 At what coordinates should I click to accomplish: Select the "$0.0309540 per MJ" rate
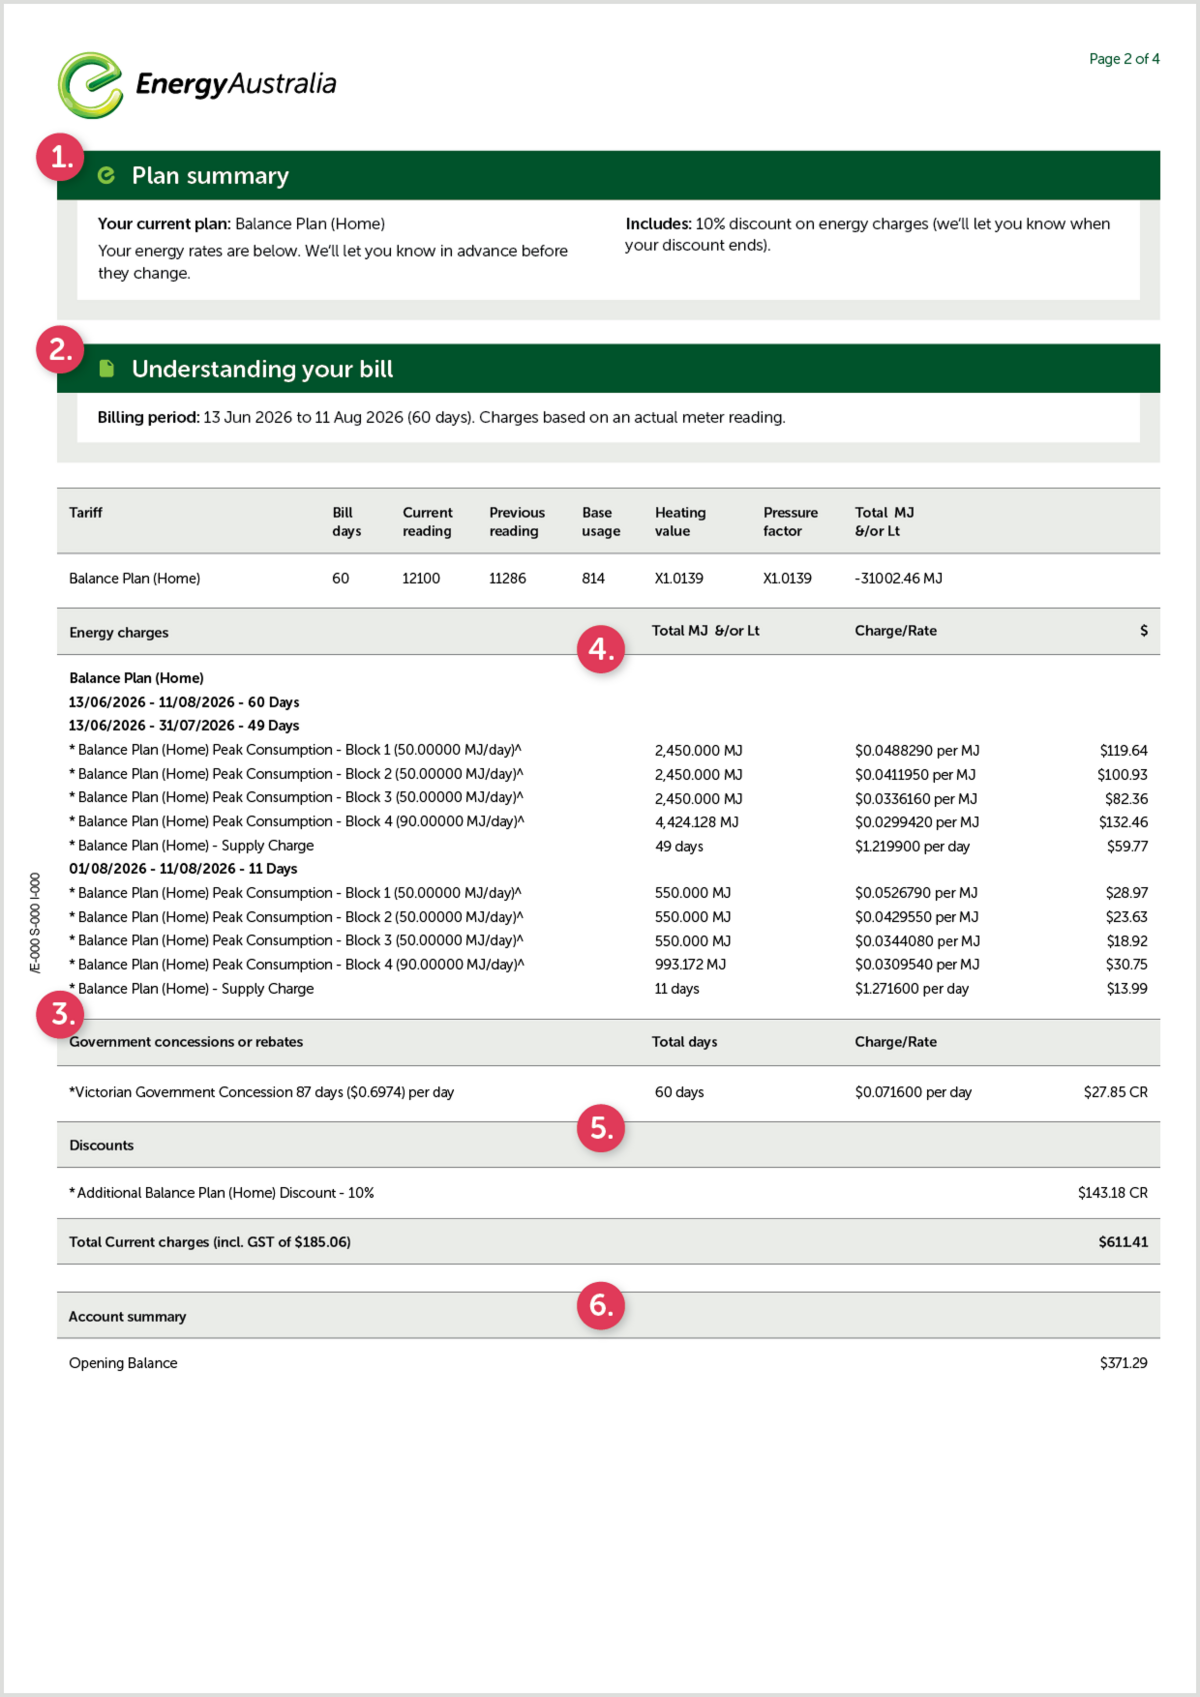coord(917,965)
